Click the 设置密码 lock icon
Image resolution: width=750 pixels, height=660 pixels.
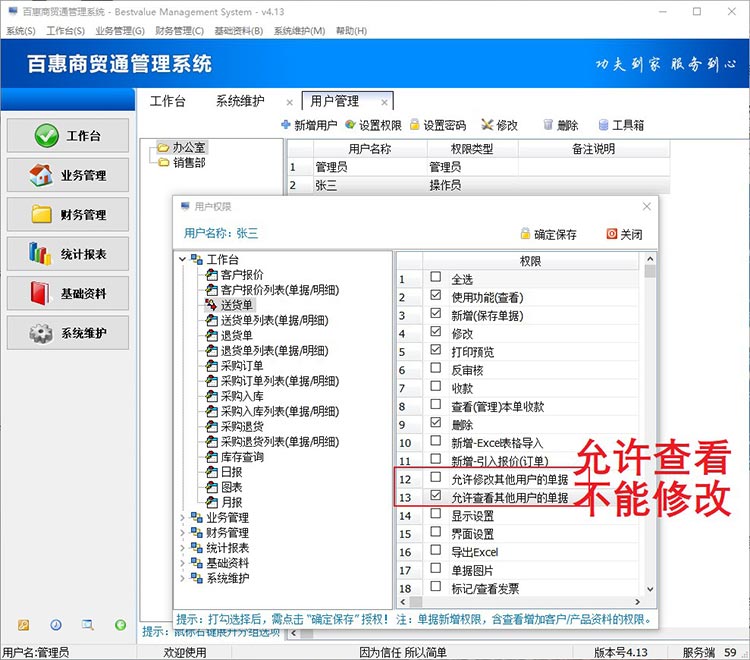coord(415,125)
